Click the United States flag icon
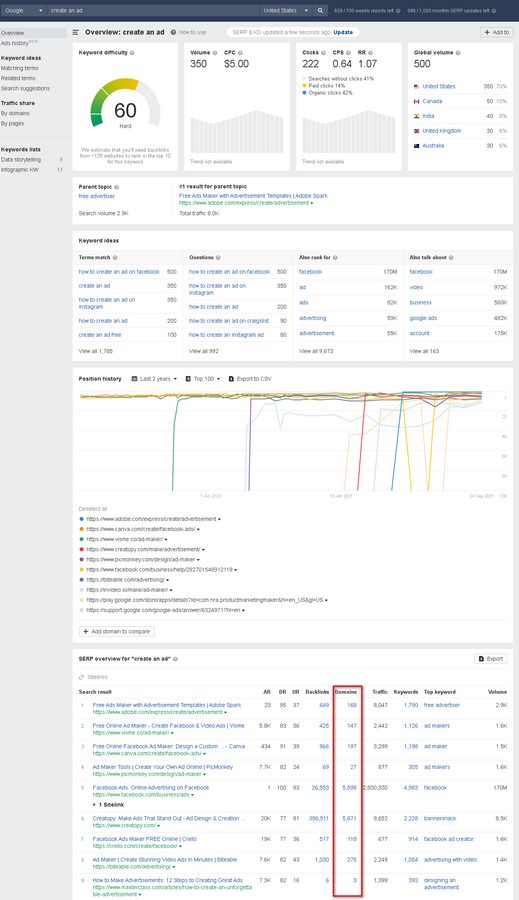This screenshot has width=519, height=900. pyautogui.click(x=416, y=87)
